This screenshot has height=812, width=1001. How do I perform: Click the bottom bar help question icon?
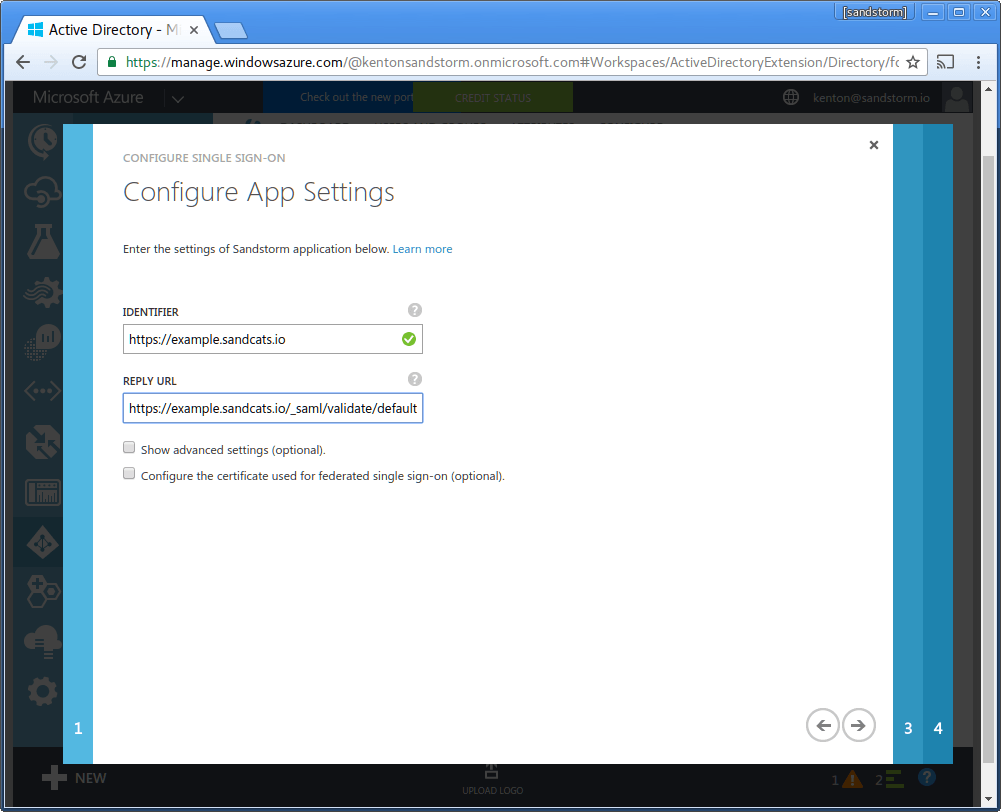coord(927,777)
